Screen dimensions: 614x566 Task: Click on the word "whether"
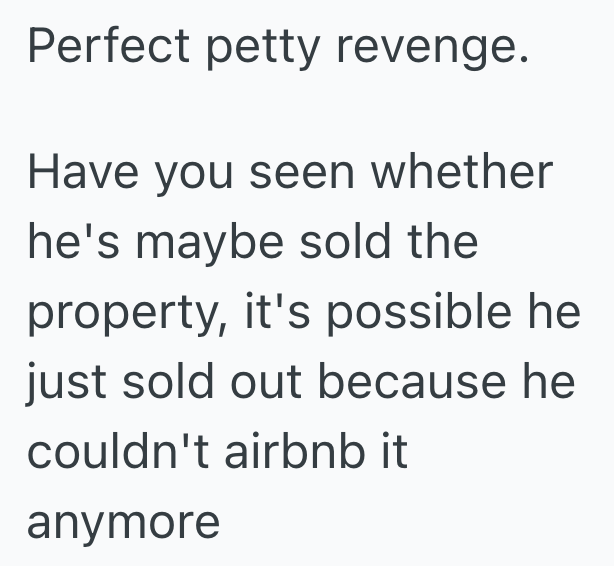[x=461, y=174]
